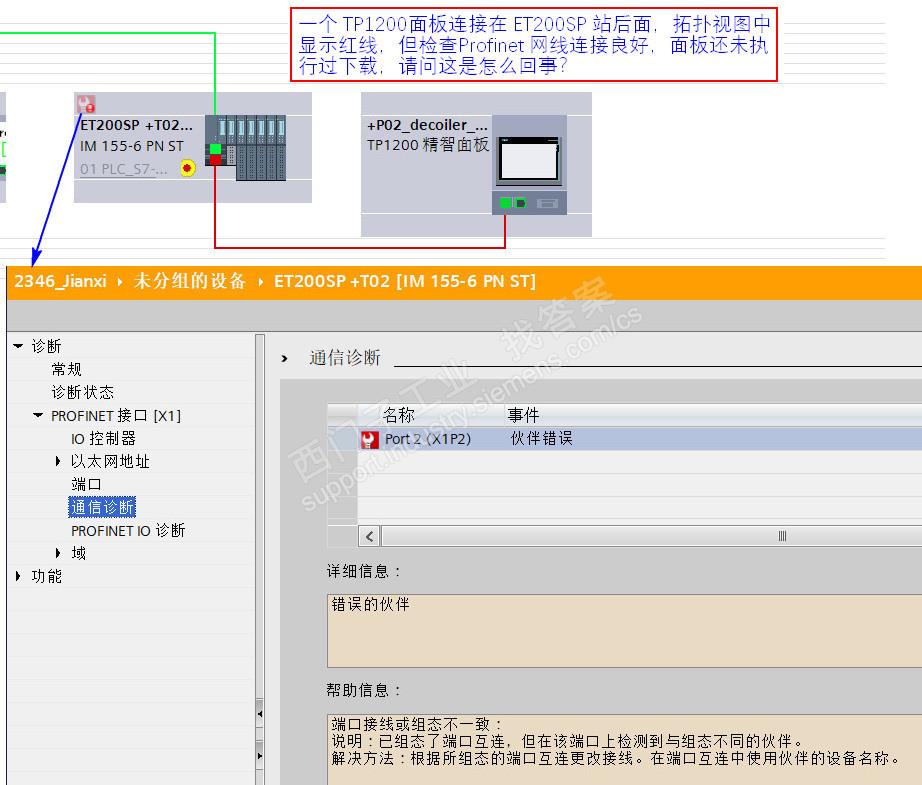Open the 诊断状态 tree item
Screen dimensions: 922x785
click(x=82, y=392)
